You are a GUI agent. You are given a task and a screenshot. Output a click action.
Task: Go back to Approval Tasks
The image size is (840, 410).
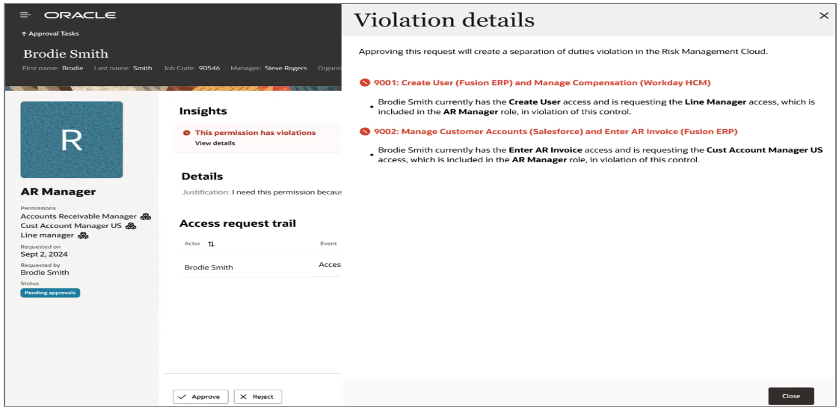click(x=50, y=33)
